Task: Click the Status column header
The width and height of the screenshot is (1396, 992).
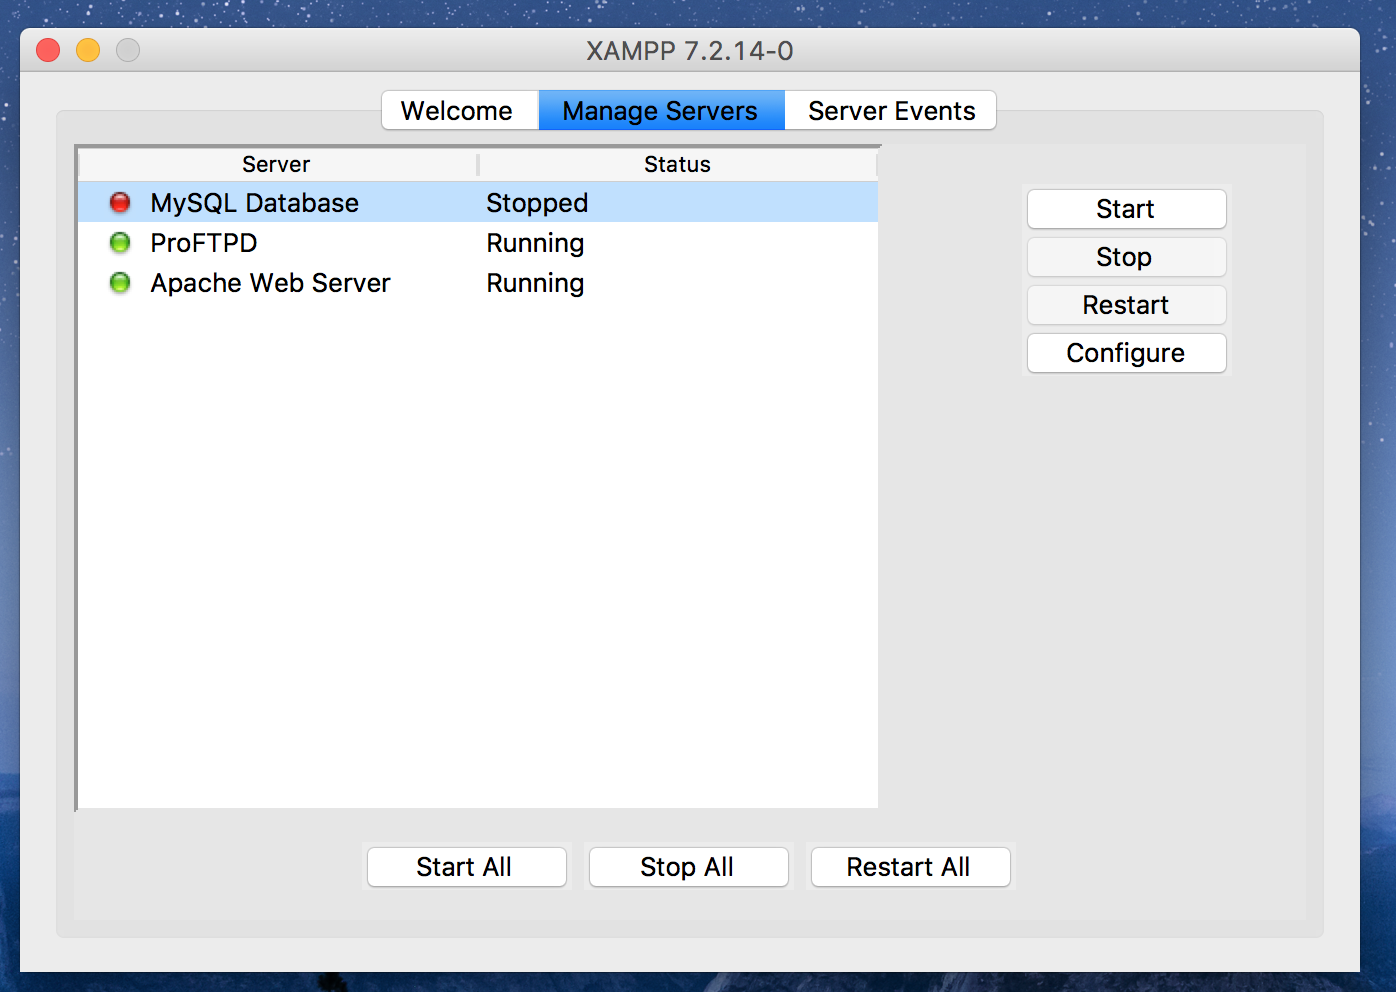Action: pos(677,165)
